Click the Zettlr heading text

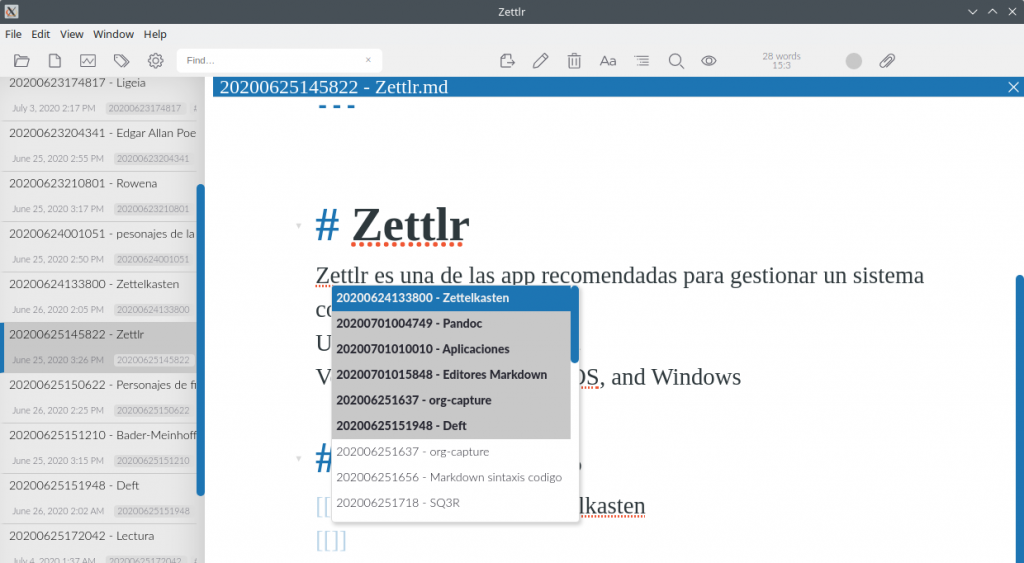click(x=410, y=225)
